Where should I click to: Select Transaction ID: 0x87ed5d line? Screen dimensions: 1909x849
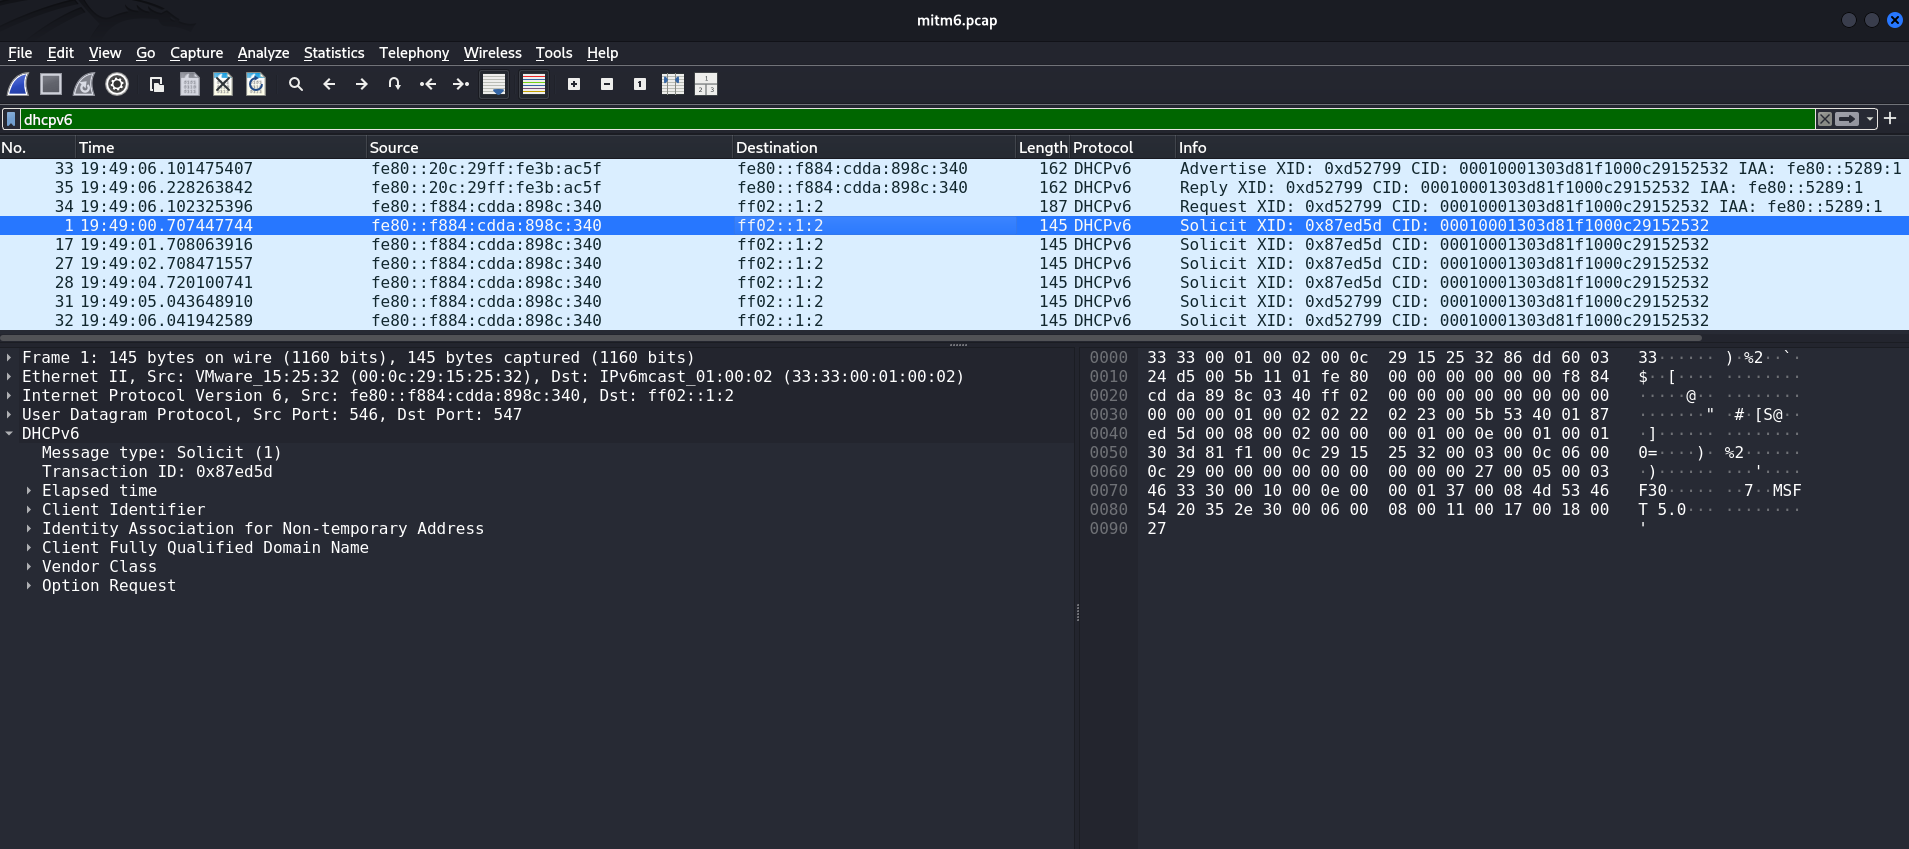click(x=157, y=472)
